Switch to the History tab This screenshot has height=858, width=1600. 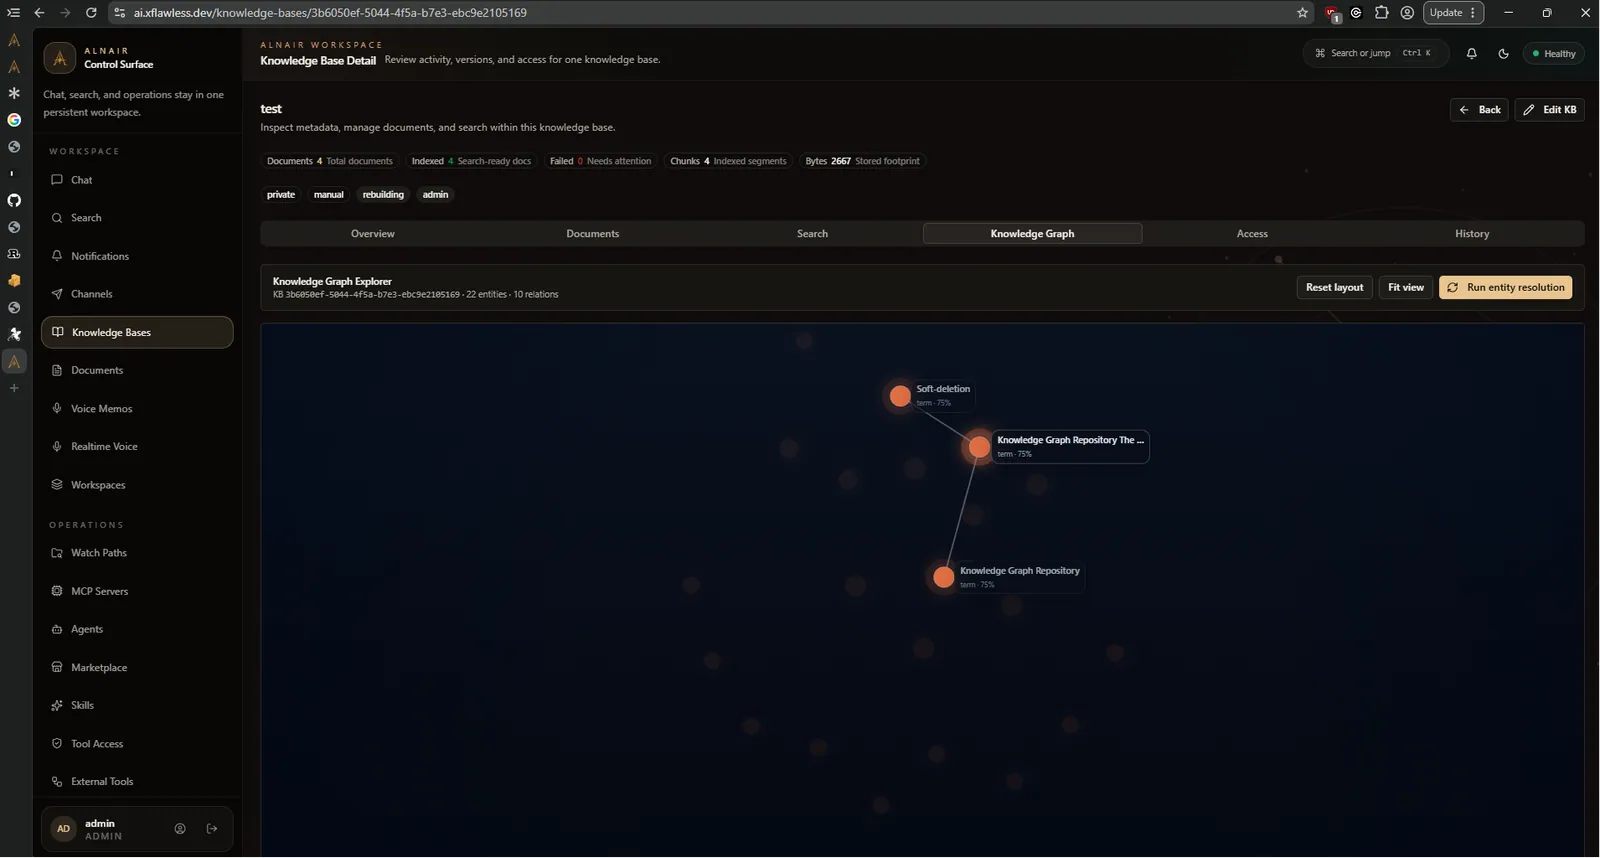pos(1472,234)
